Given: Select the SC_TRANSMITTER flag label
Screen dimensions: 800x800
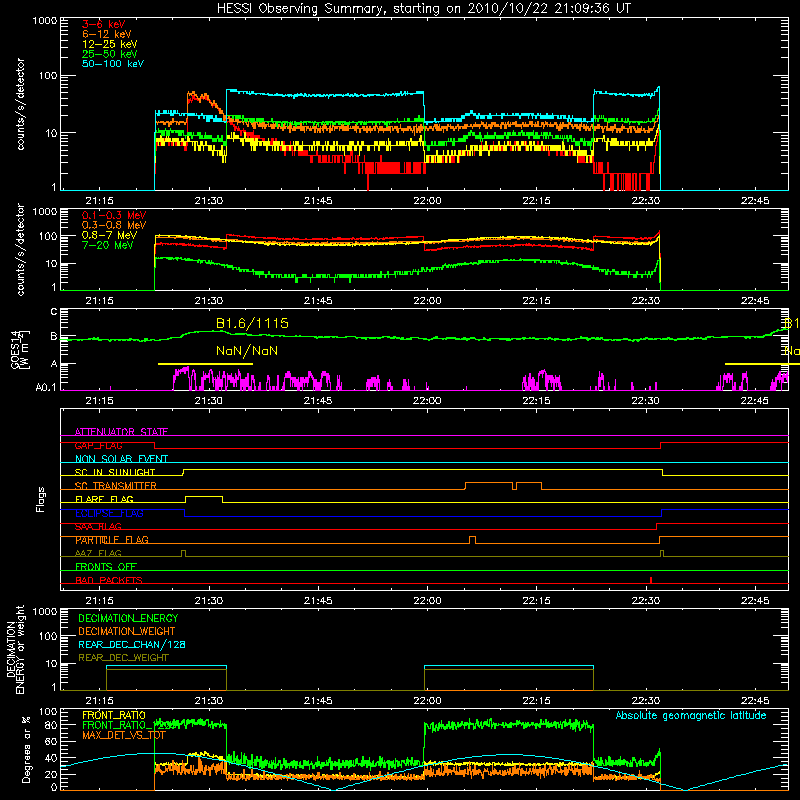Looking at the screenshot, I should 116,486.
